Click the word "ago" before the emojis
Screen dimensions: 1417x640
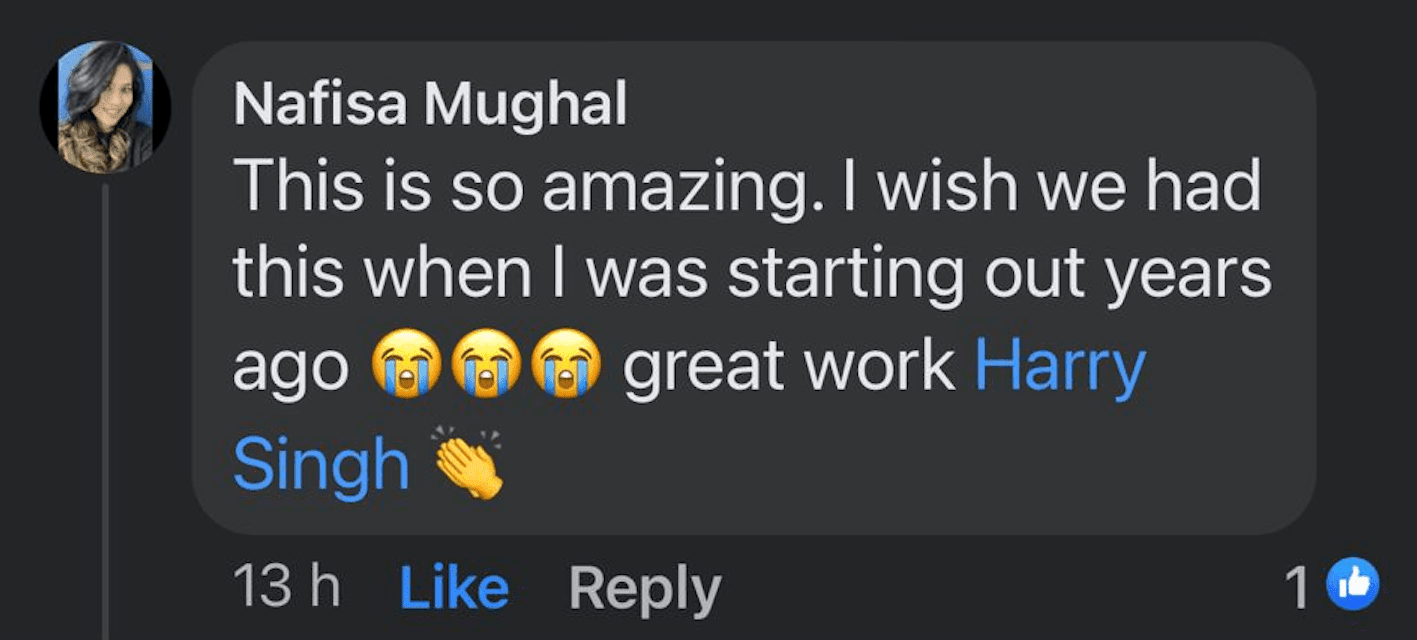[x=291, y=370]
